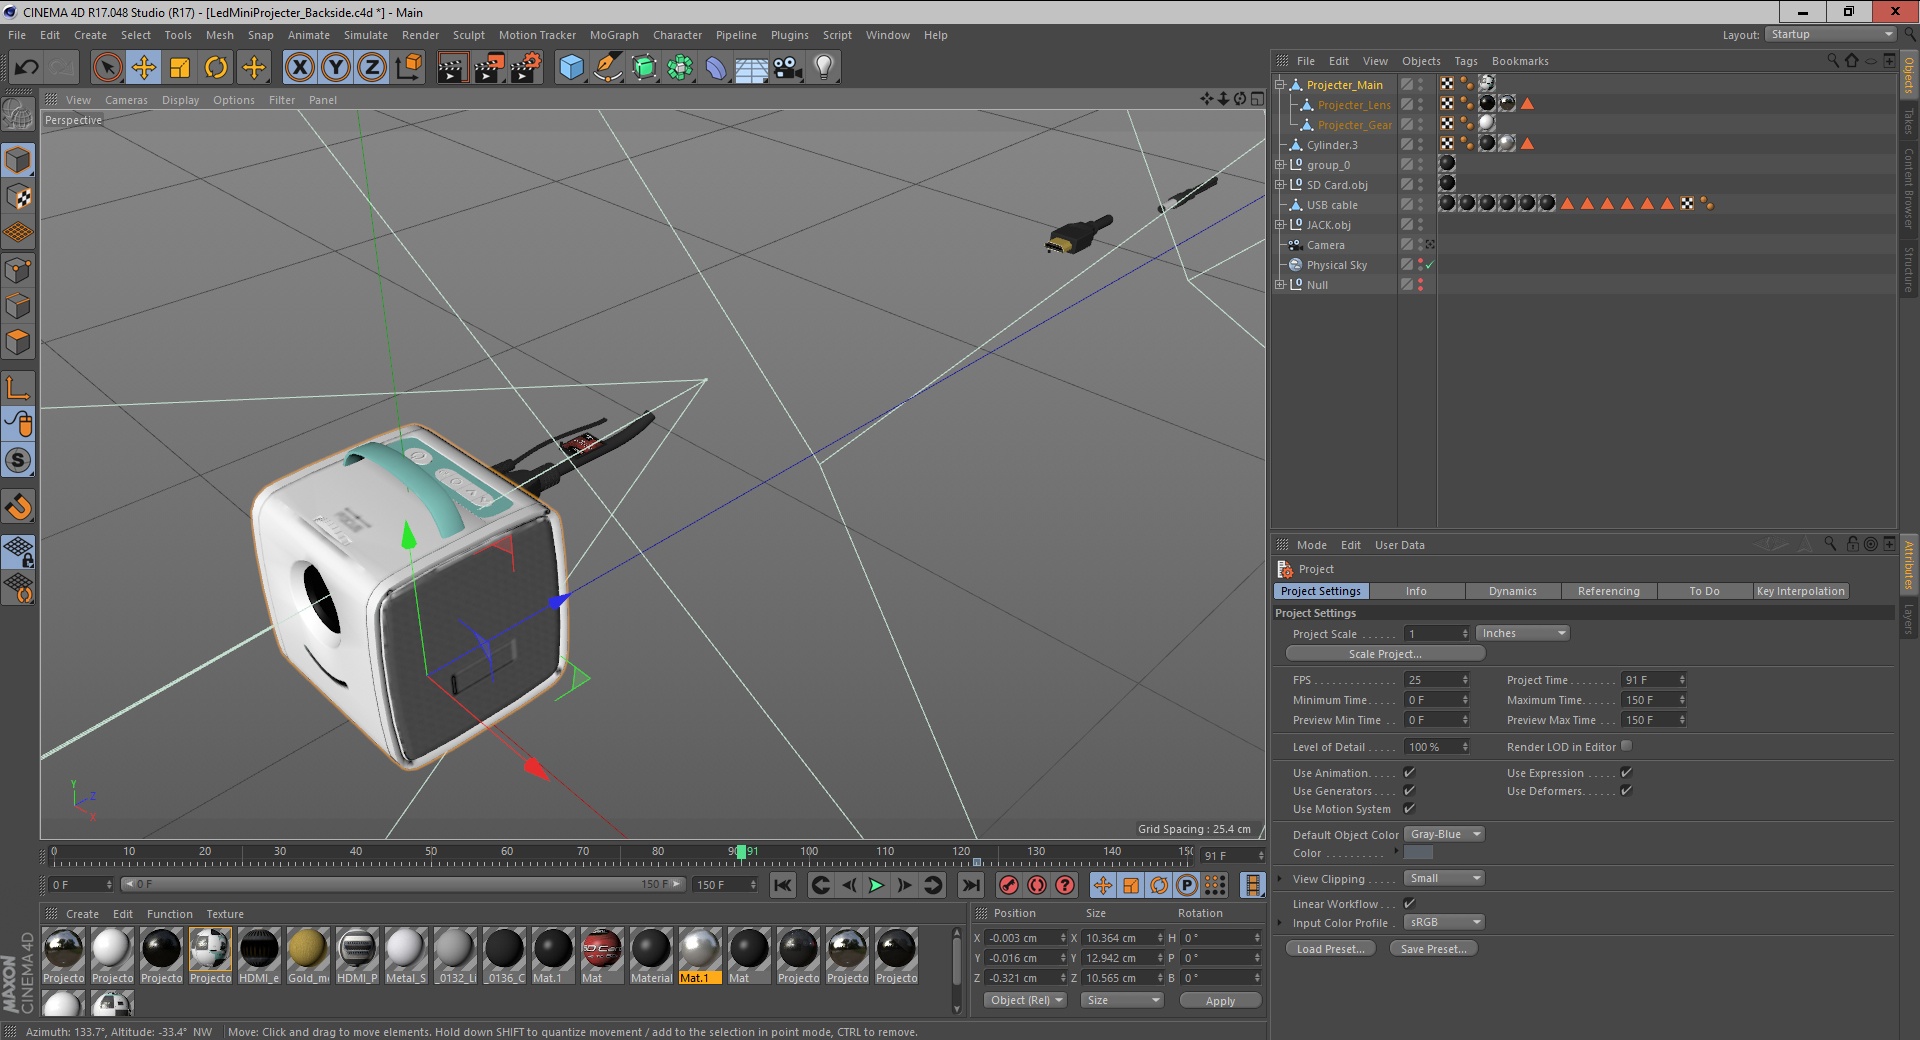The height and width of the screenshot is (1040, 1920).
Task: Click Render to Picture Viewer icon
Action: click(489, 68)
